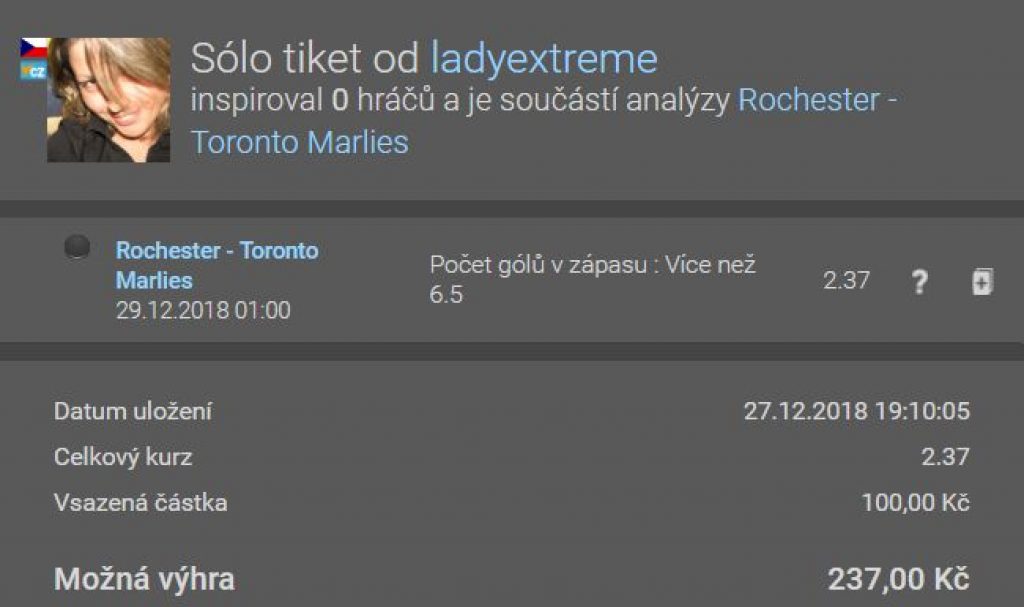Click the question mark help icon
Viewport: 1024px width, 607px height.
point(920,282)
